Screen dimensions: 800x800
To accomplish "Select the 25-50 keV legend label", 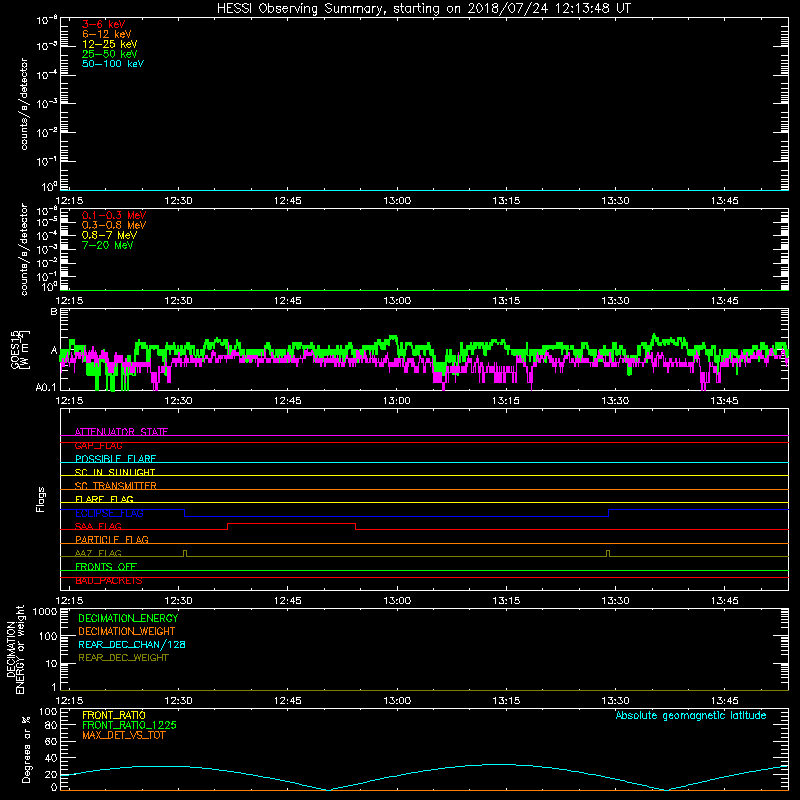I will (109, 54).
